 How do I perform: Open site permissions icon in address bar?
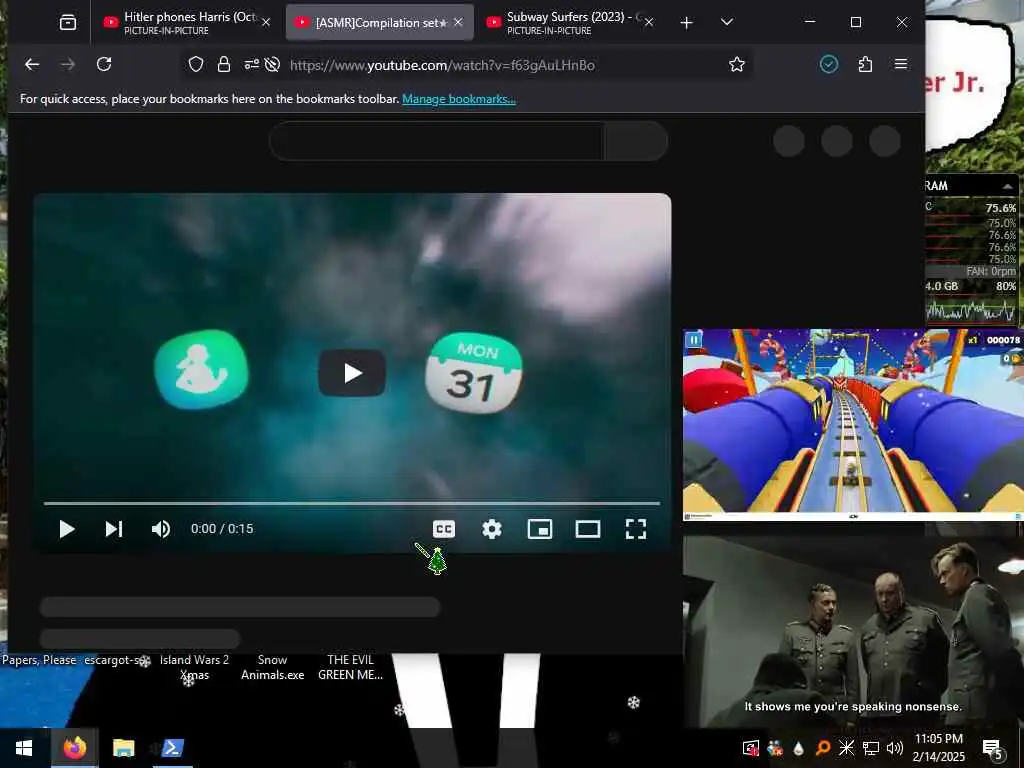(251, 64)
